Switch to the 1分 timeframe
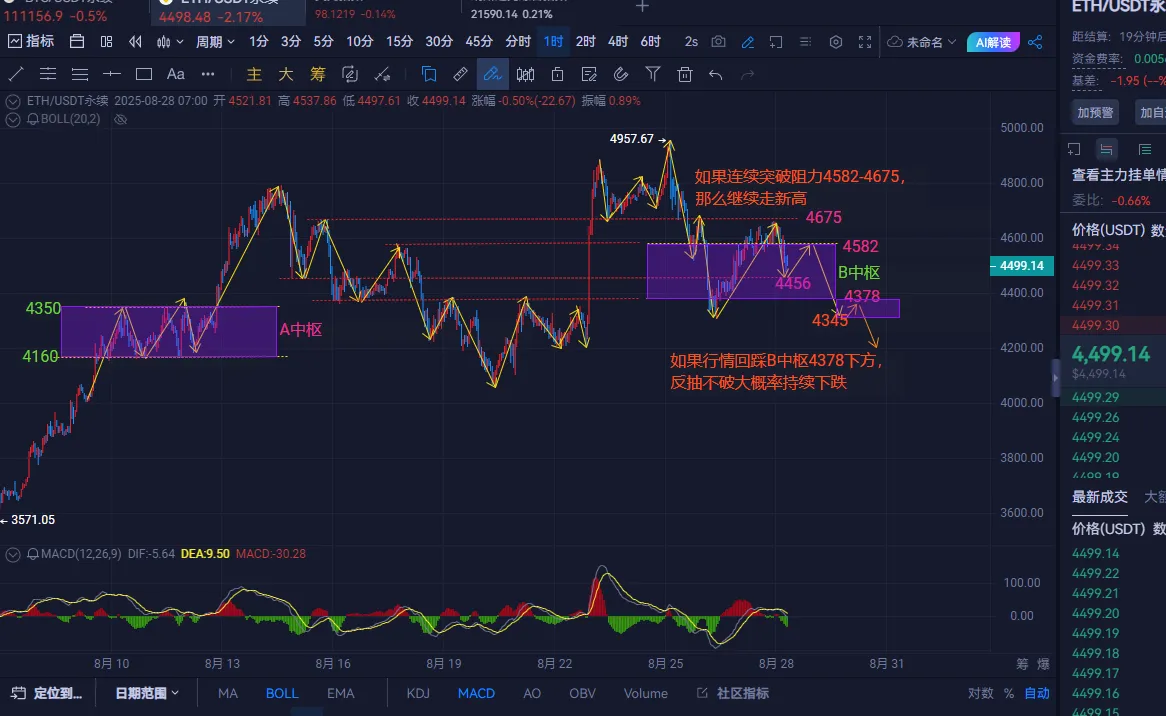Screen dimensions: 1166x716 pos(258,42)
